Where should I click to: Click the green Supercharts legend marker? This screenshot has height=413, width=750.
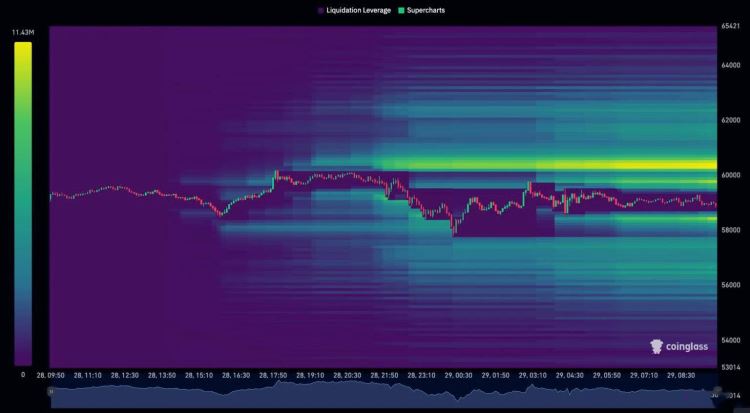401,11
